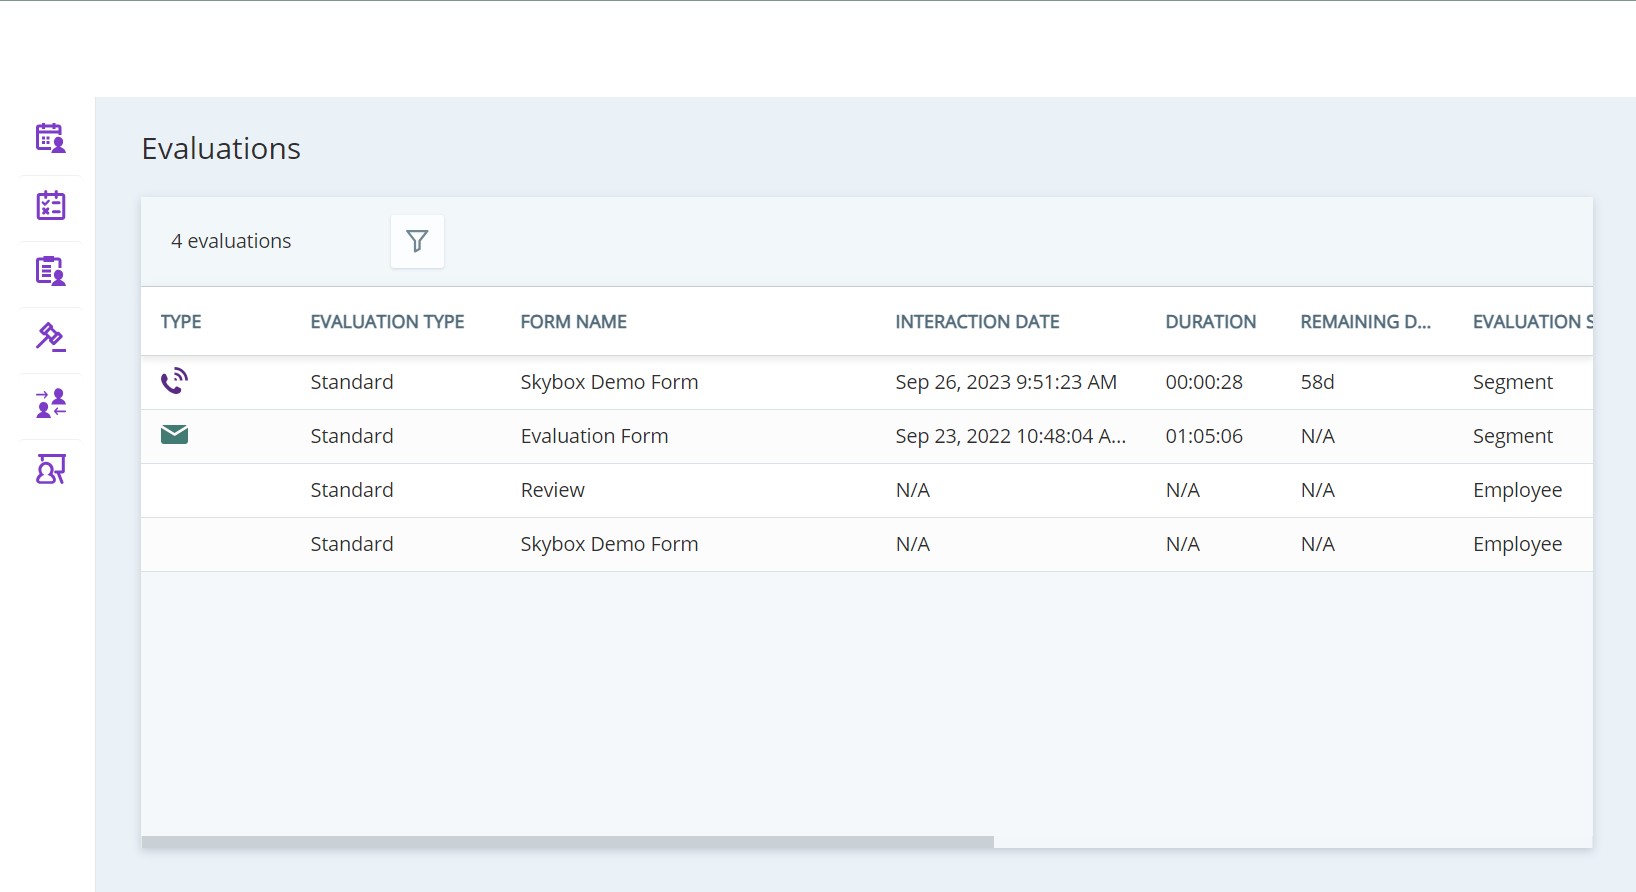Click the email envelope icon in second row
The image size is (1636, 892).
coord(174,434)
